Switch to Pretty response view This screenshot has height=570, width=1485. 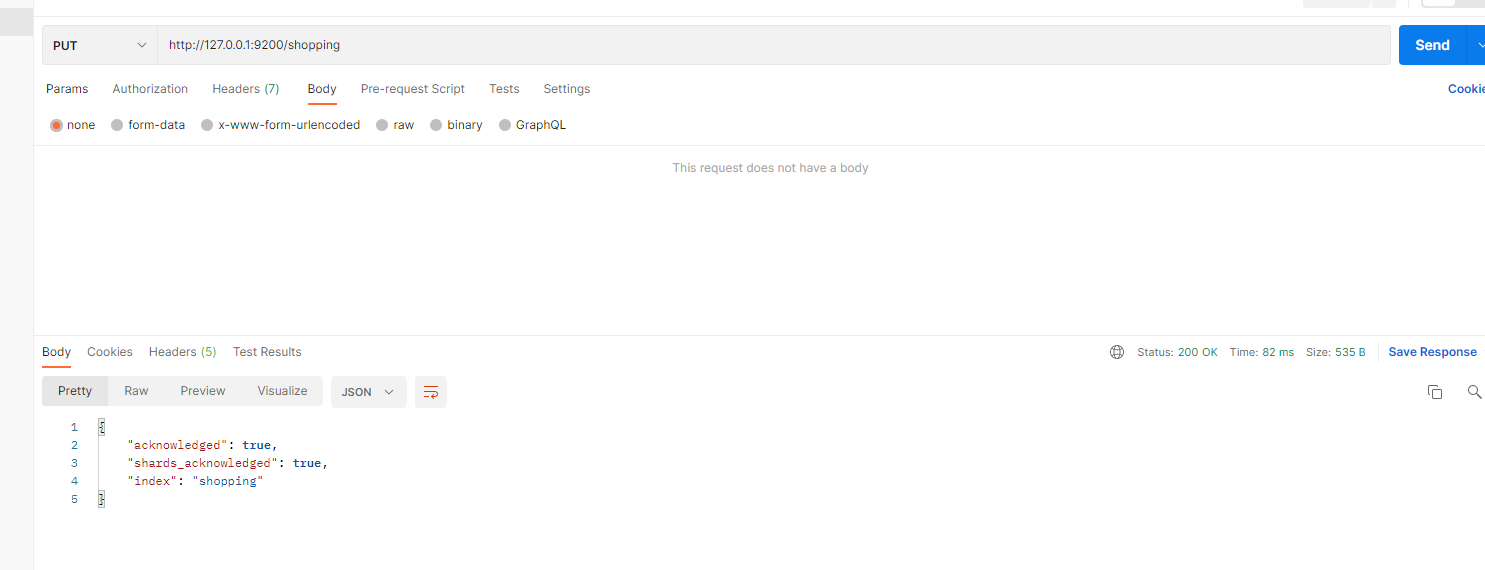(75, 391)
